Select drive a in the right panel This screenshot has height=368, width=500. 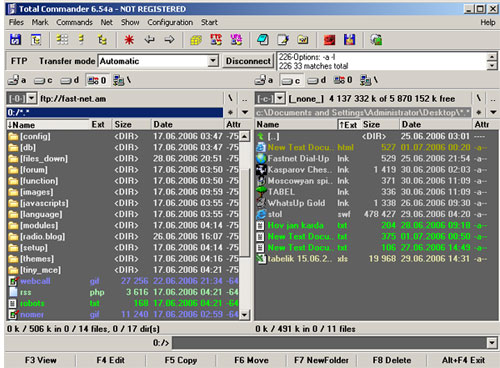point(264,80)
